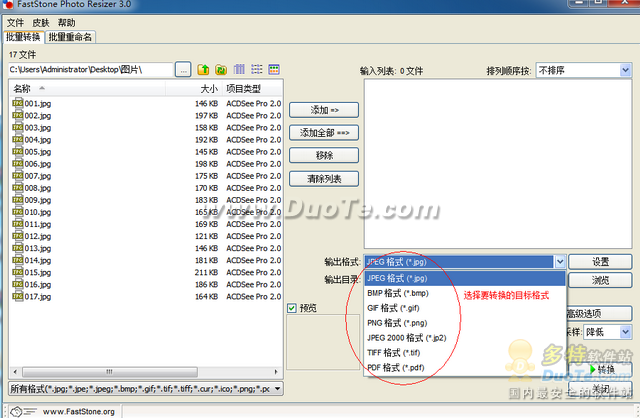The height and width of the screenshot is (418, 640).
Task: Toggle the 预览 preview checkbox
Action: 291,308
